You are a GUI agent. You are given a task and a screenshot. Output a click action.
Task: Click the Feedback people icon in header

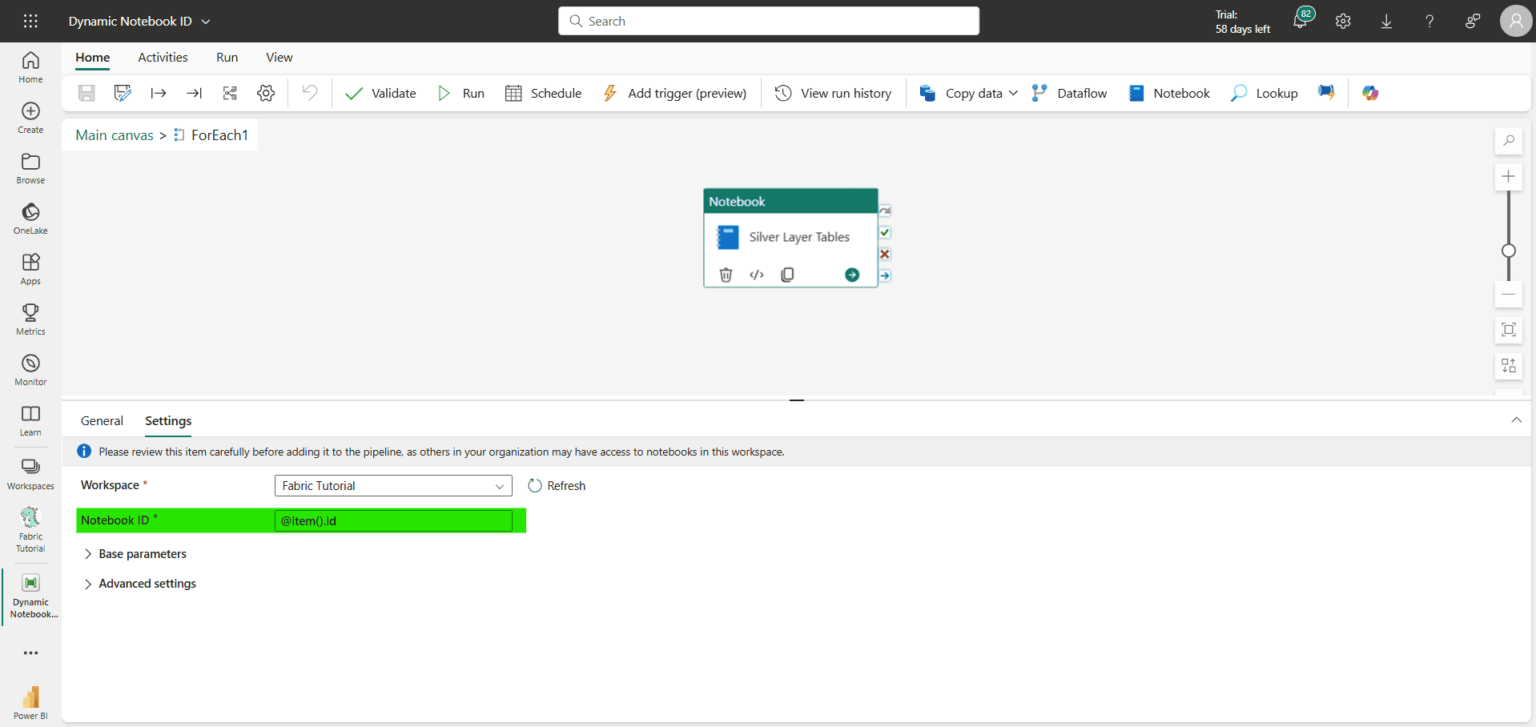[1473, 21]
